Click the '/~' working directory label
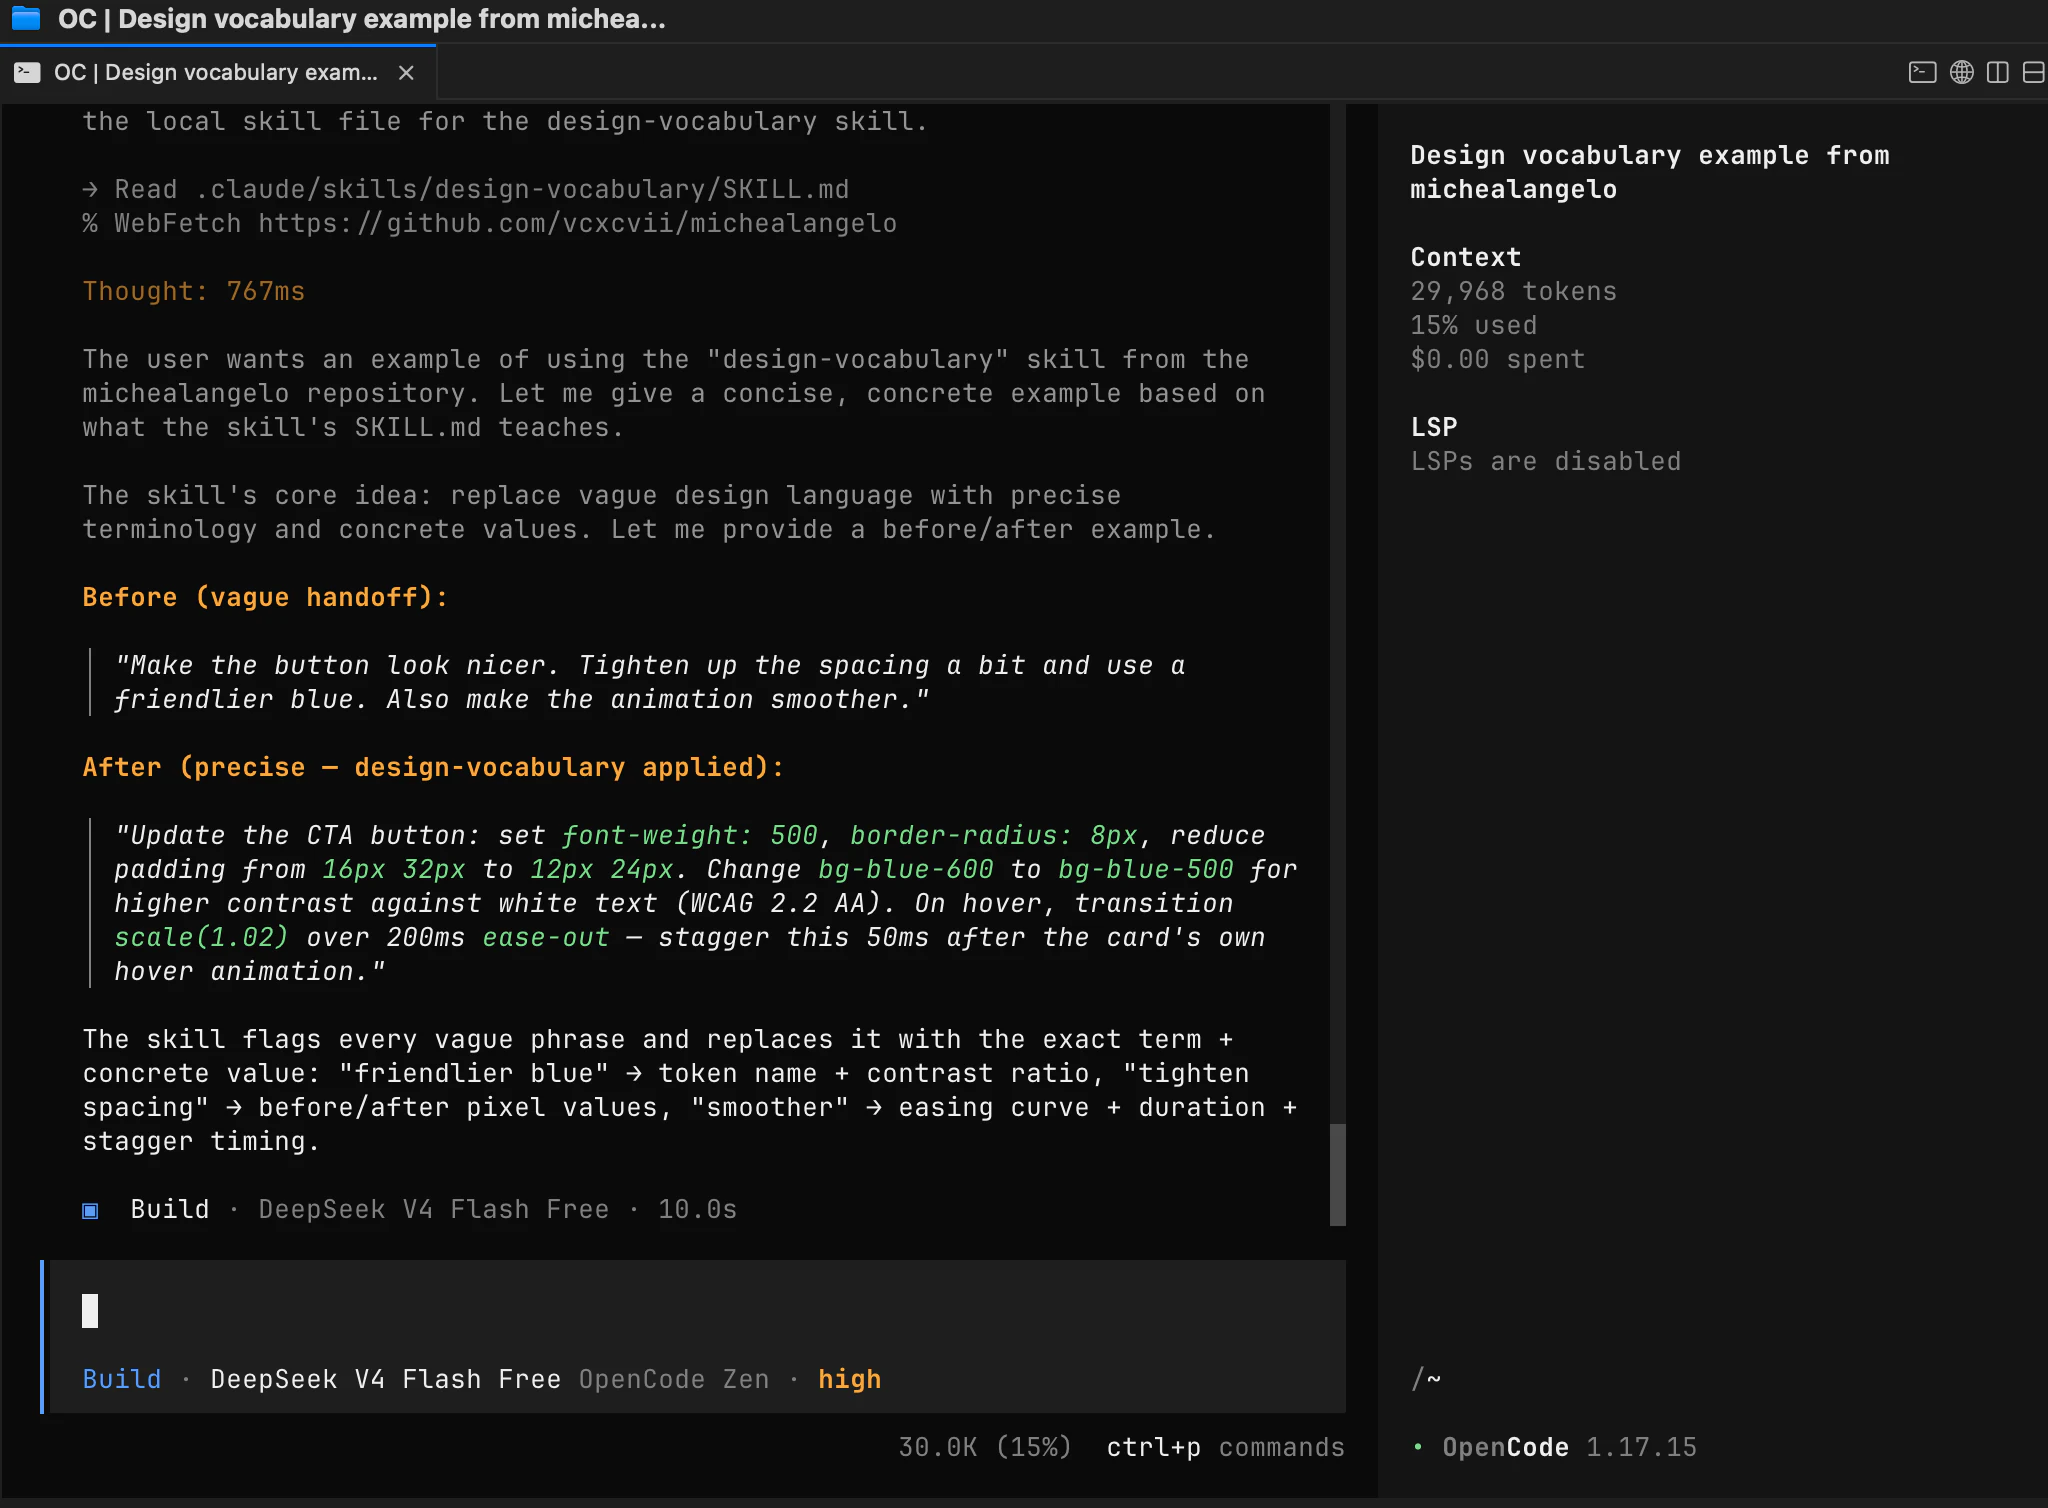Viewport: 2048px width, 1508px height. pyautogui.click(x=1426, y=1379)
